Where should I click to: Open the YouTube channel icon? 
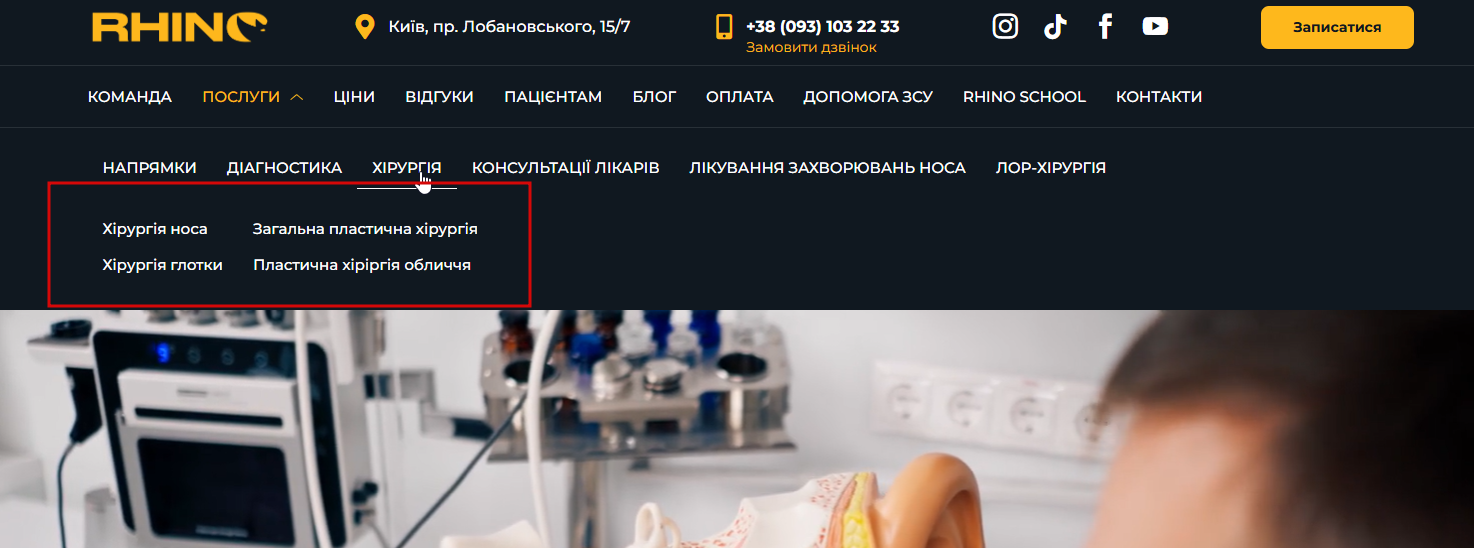pos(1155,26)
